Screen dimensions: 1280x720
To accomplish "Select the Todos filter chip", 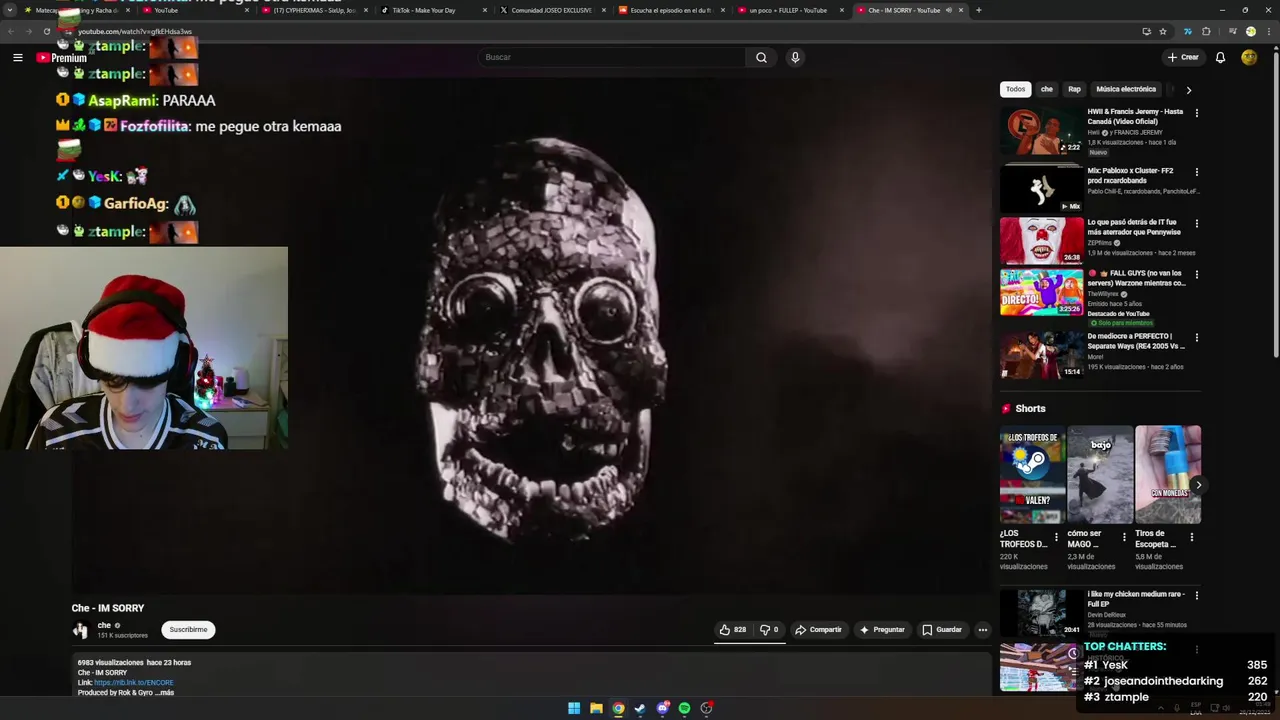I will [1015, 89].
